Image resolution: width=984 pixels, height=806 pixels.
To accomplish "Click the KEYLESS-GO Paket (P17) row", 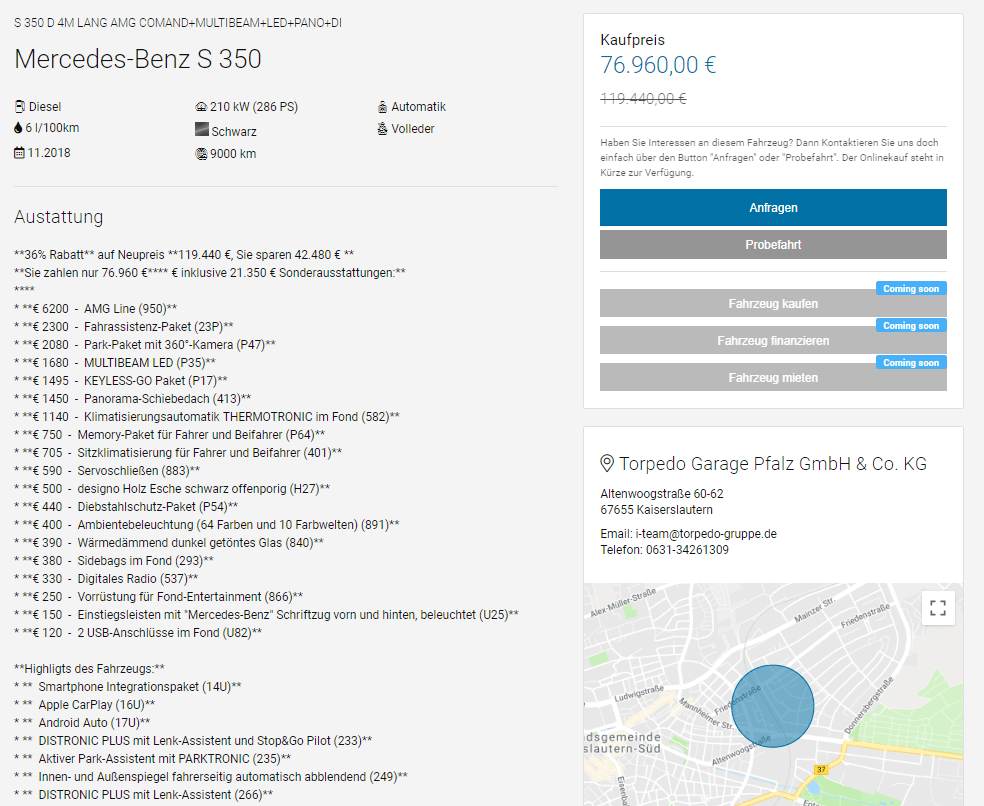I will pos(120,380).
